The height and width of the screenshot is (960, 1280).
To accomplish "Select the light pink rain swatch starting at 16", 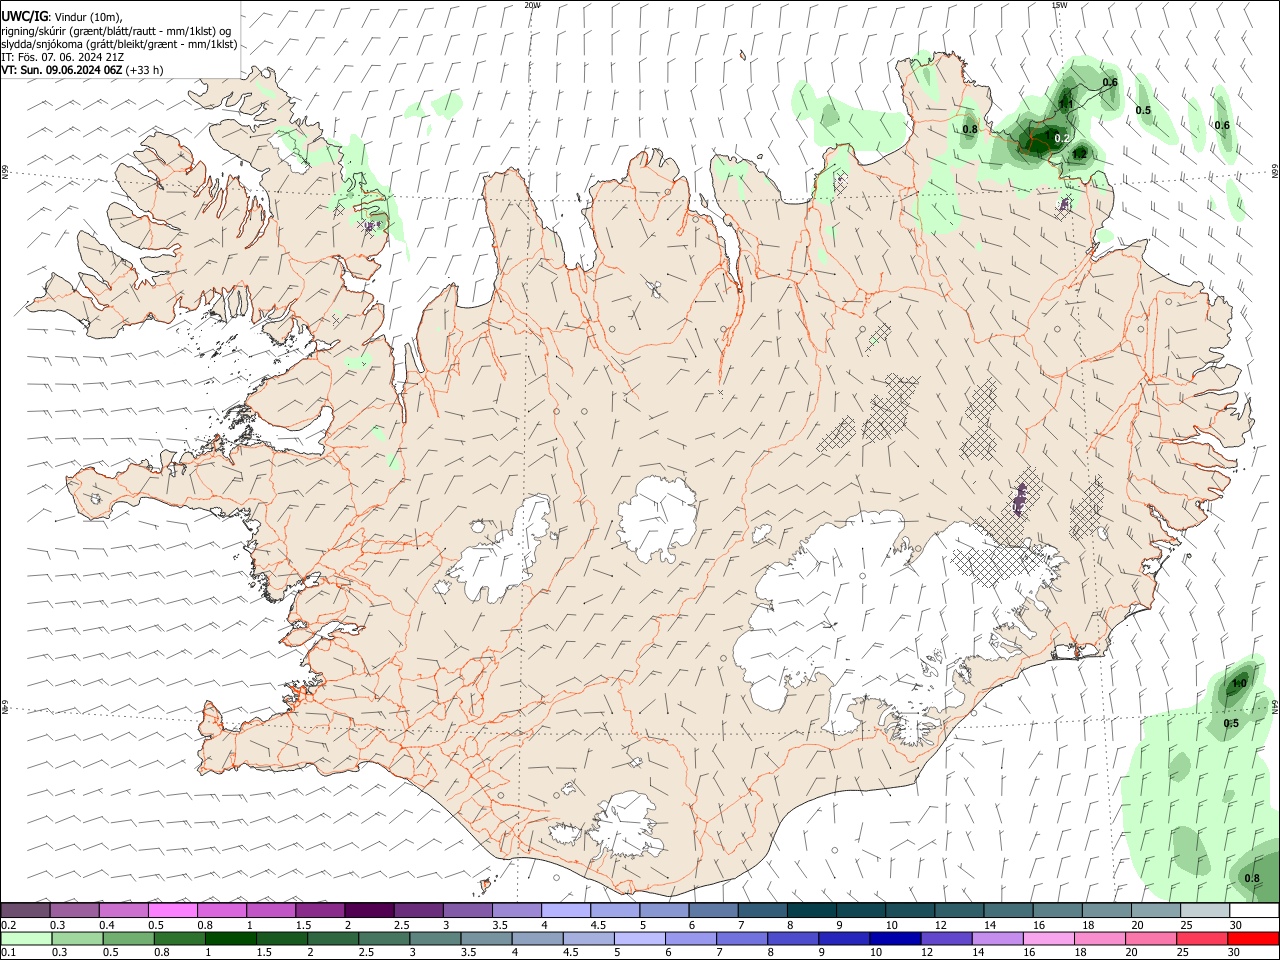I will click(x=1047, y=939).
